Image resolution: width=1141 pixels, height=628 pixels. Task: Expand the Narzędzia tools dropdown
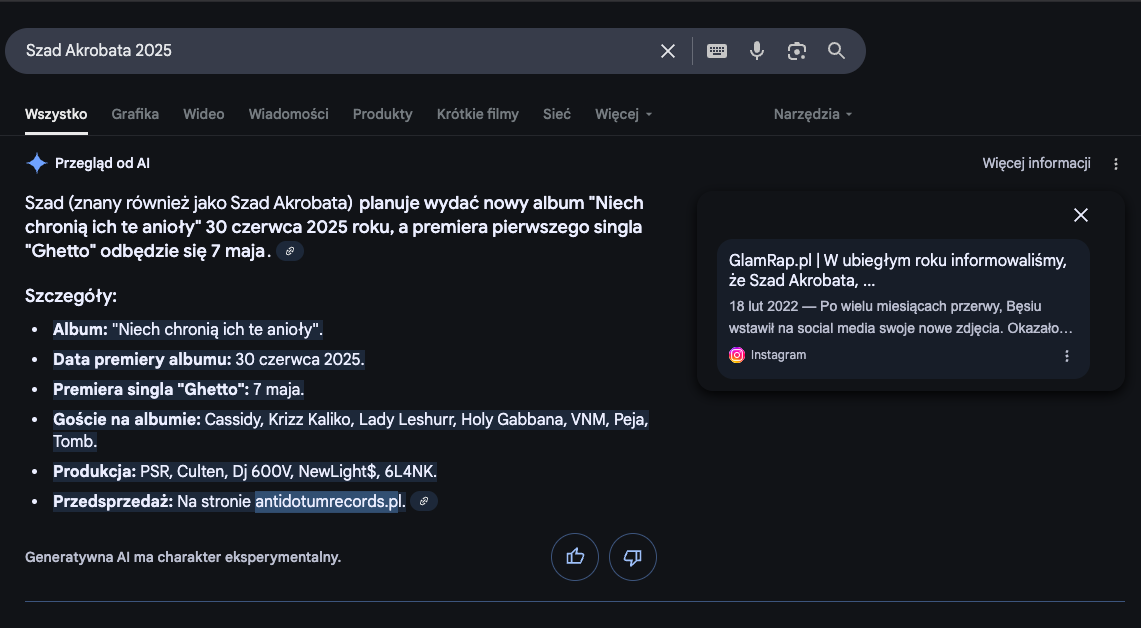[x=812, y=114]
